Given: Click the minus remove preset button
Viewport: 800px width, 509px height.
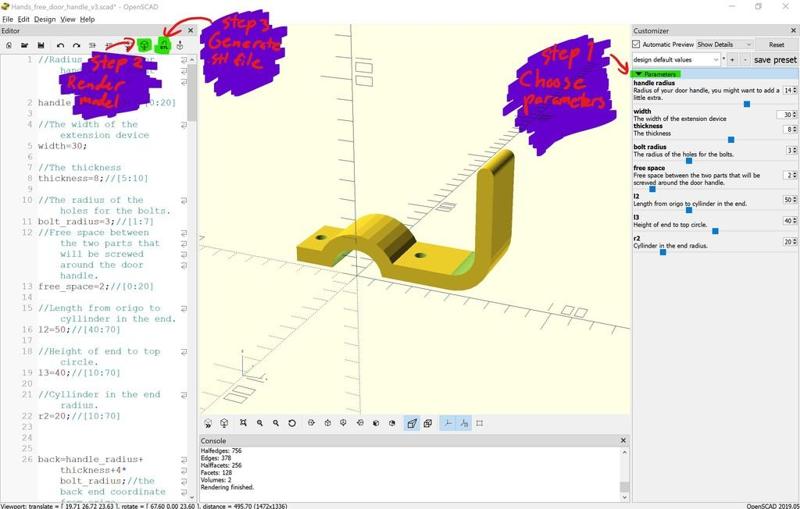Looking at the screenshot, I should pos(745,60).
